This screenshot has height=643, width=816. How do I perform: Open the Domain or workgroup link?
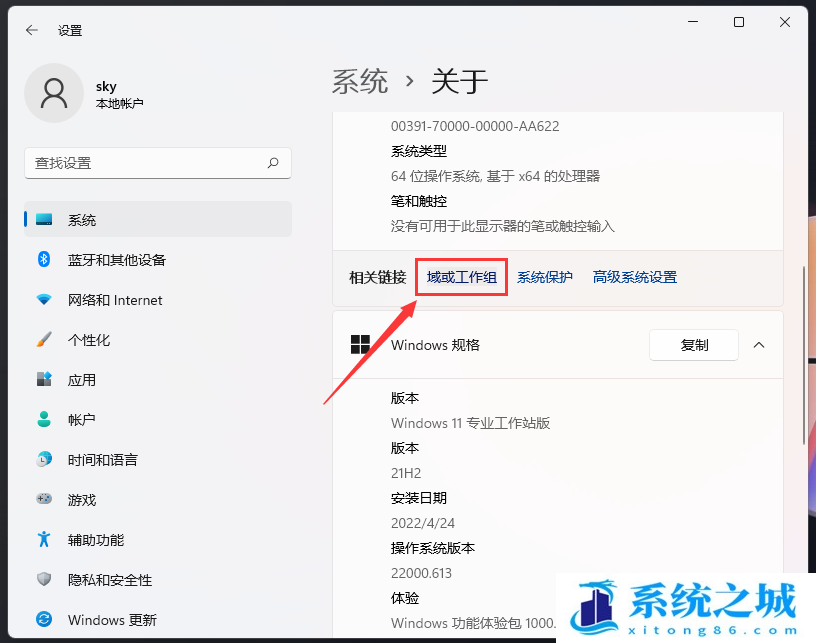tap(461, 277)
